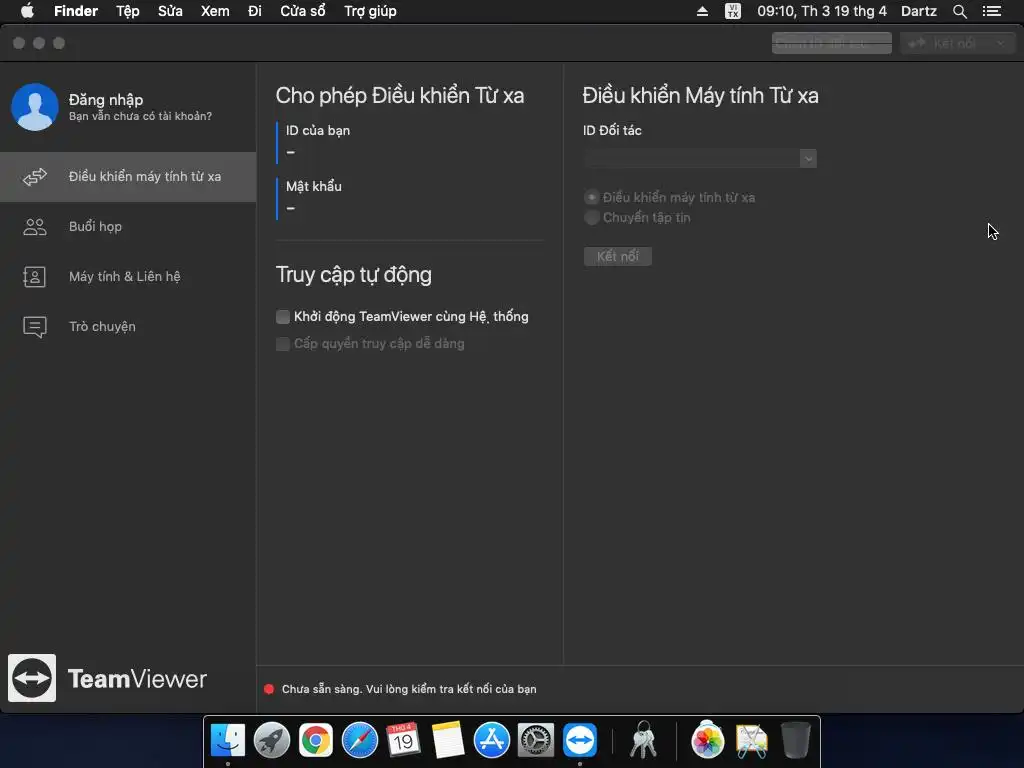The width and height of the screenshot is (1024, 768).
Task: Click the Dartz user name in menu bar
Action: (x=918, y=11)
